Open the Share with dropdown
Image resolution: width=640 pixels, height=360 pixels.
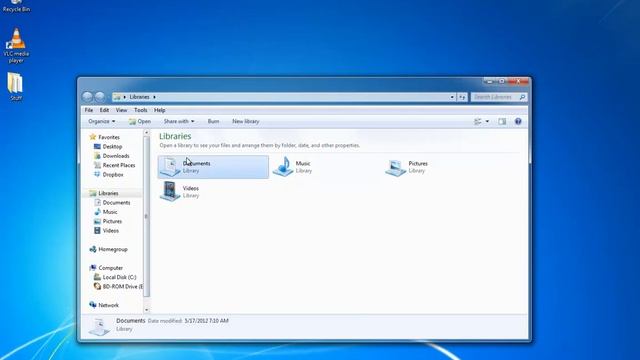pos(179,121)
